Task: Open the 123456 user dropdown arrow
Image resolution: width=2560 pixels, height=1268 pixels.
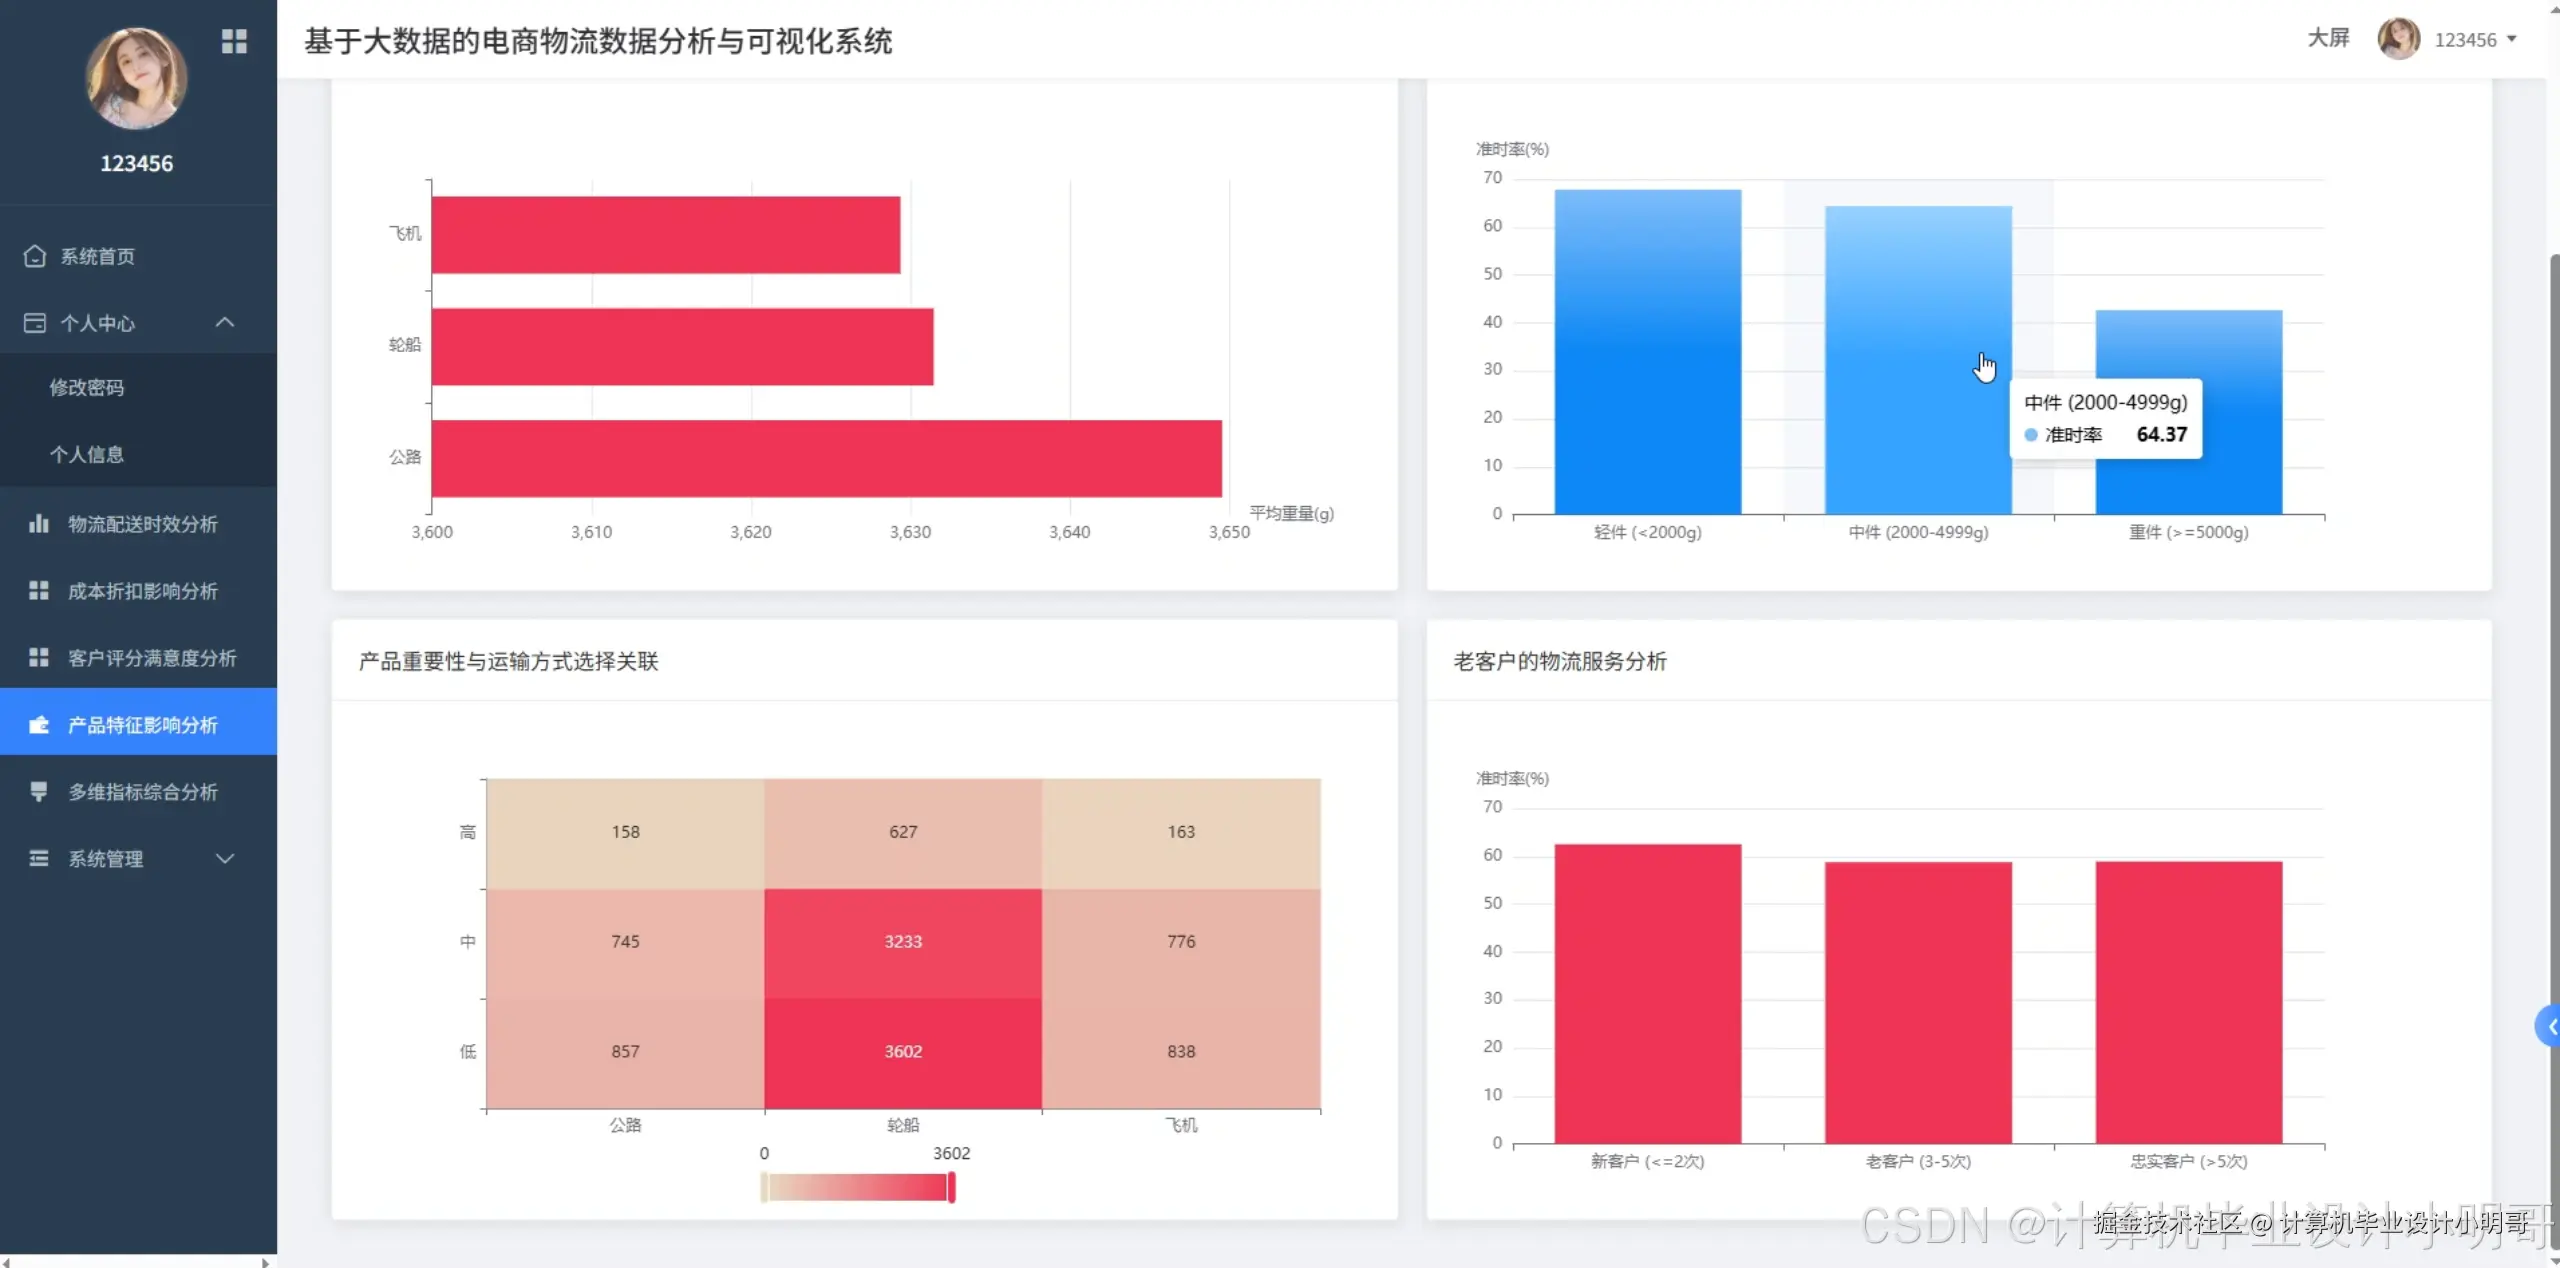Action: [2511, 40]
